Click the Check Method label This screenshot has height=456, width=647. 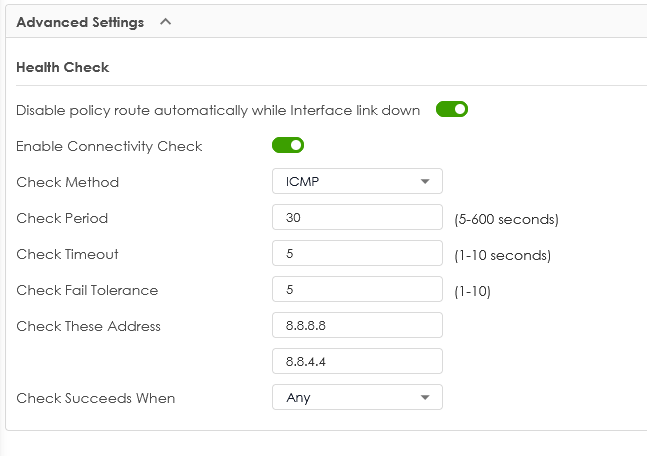(x=68, y=182)
